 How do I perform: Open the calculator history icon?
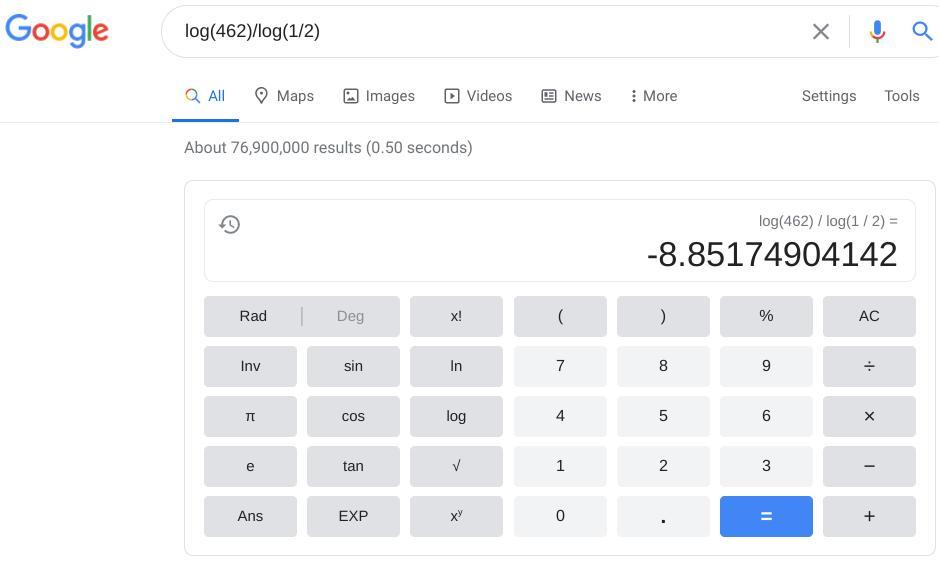[x=230, y=224]
